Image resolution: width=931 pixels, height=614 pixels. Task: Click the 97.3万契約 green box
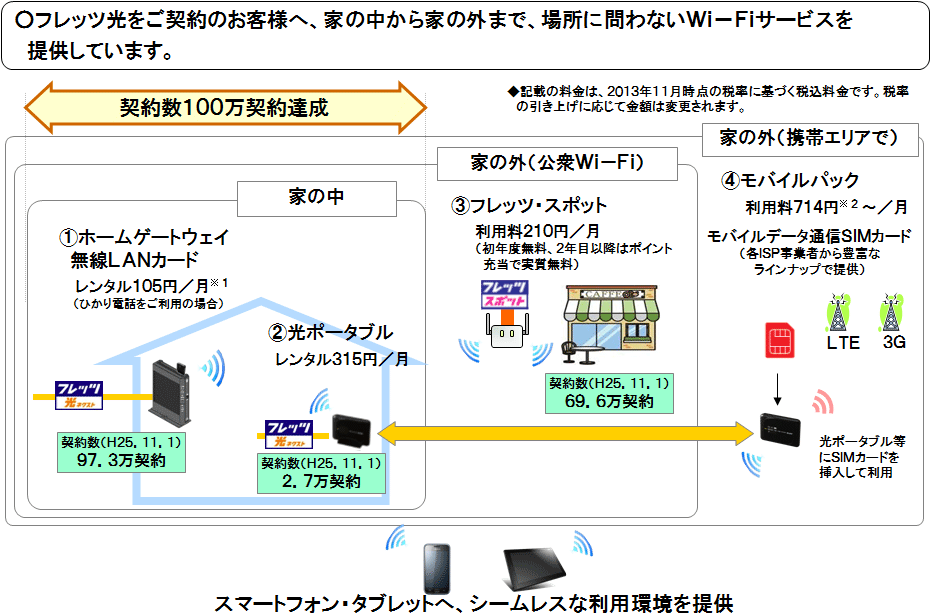pyautogui.click(x=121, y=452)
